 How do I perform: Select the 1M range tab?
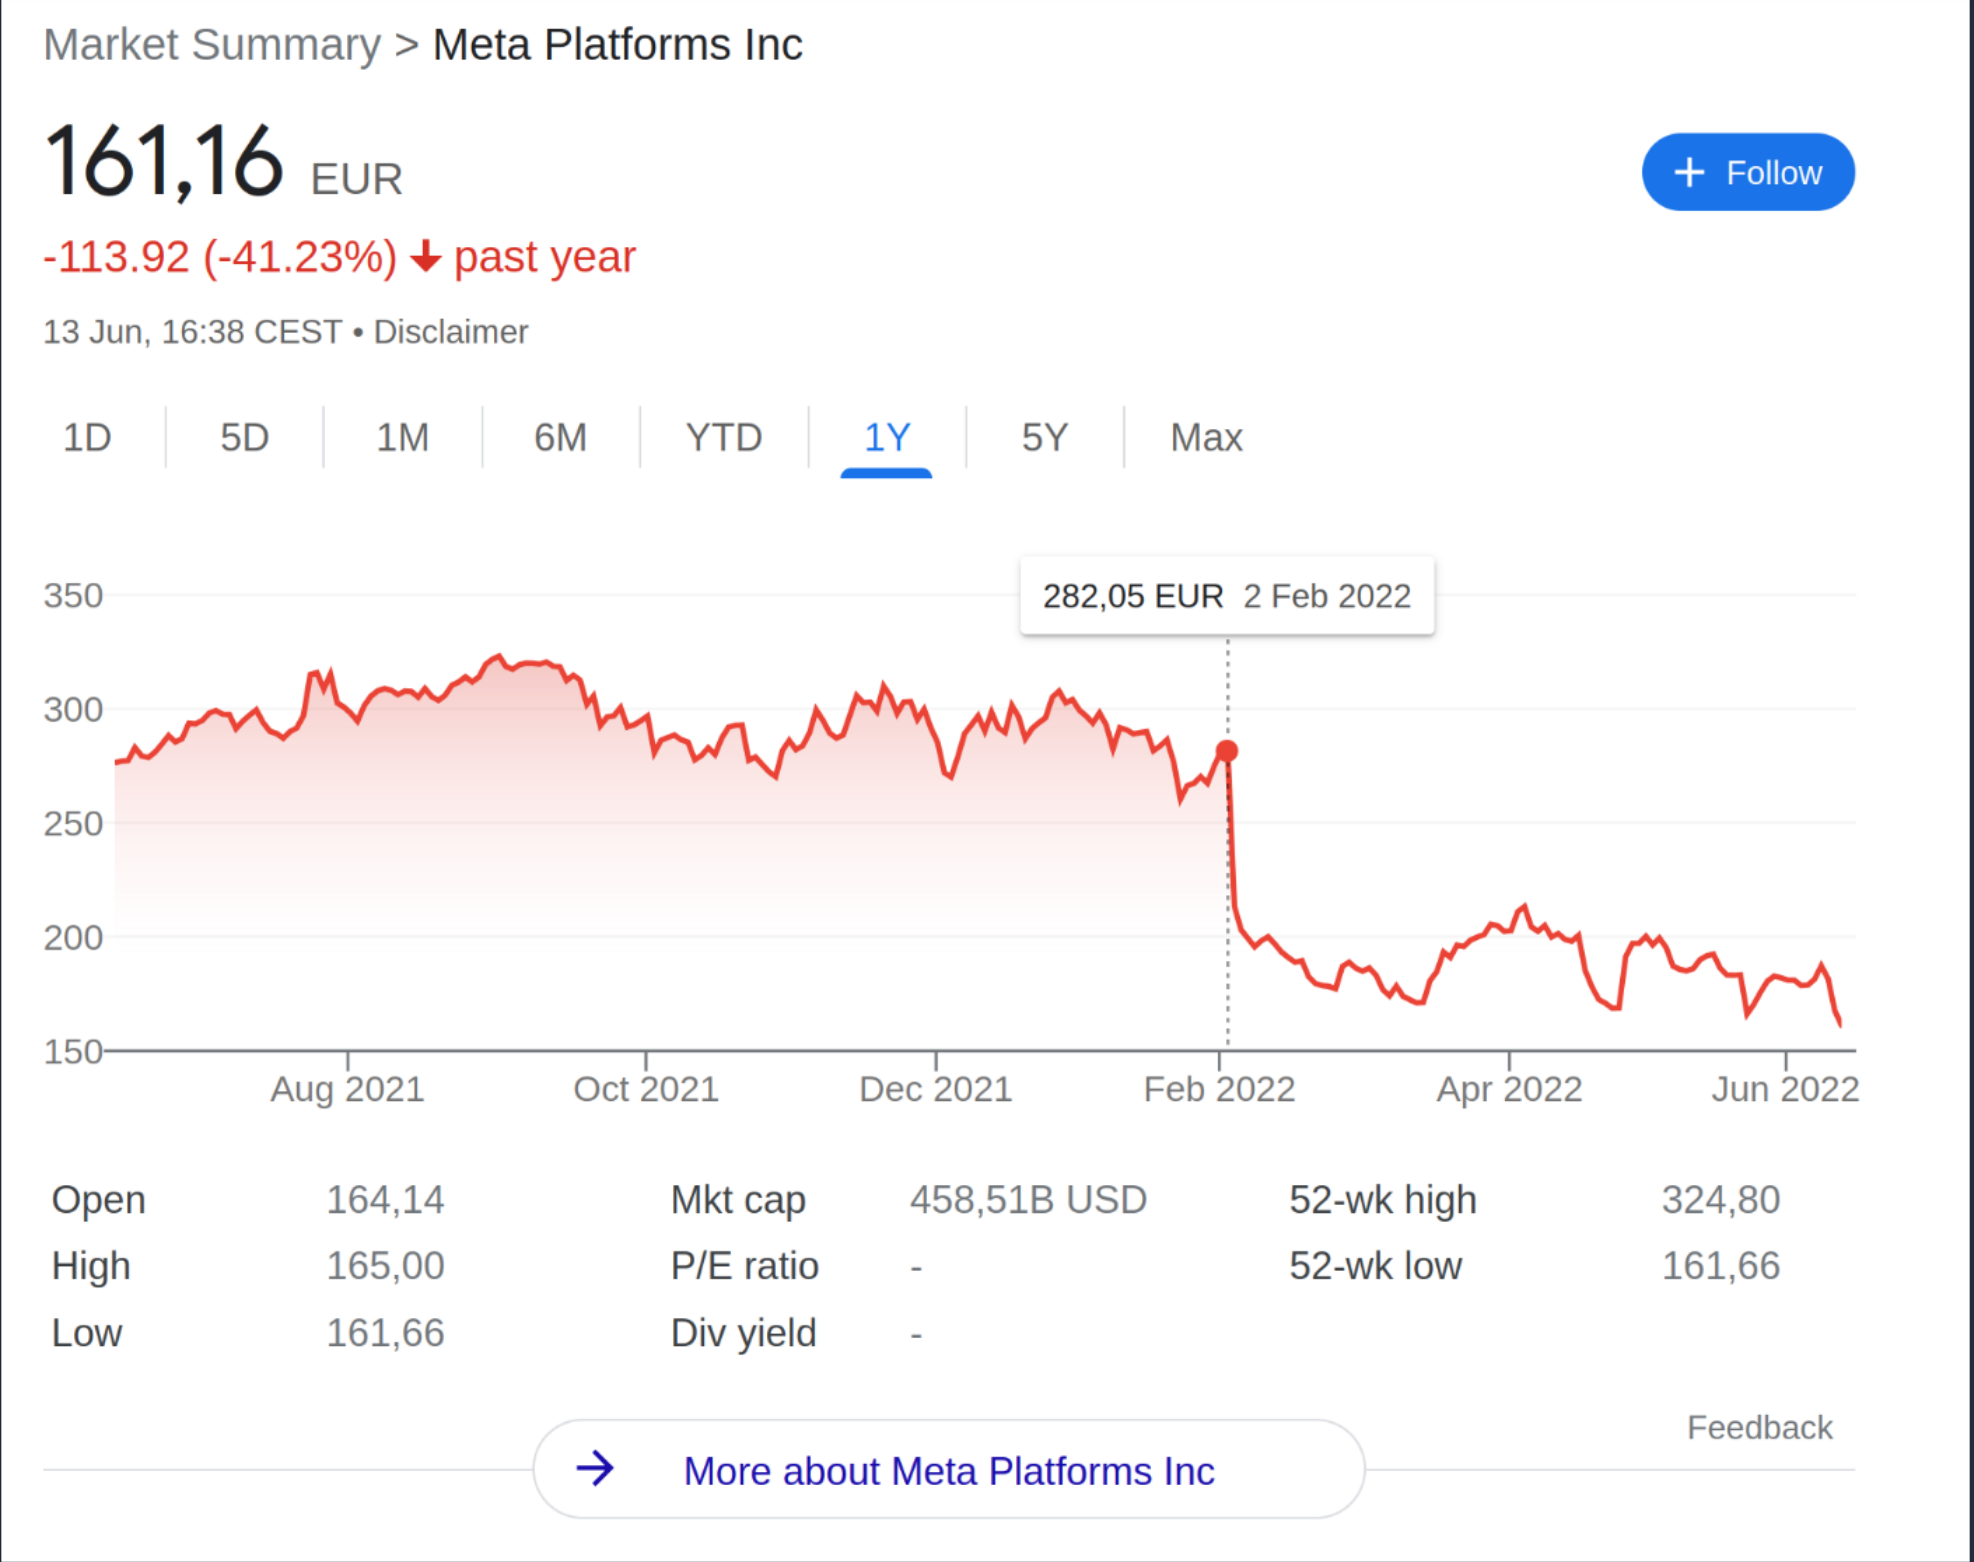tap(402, 438)
